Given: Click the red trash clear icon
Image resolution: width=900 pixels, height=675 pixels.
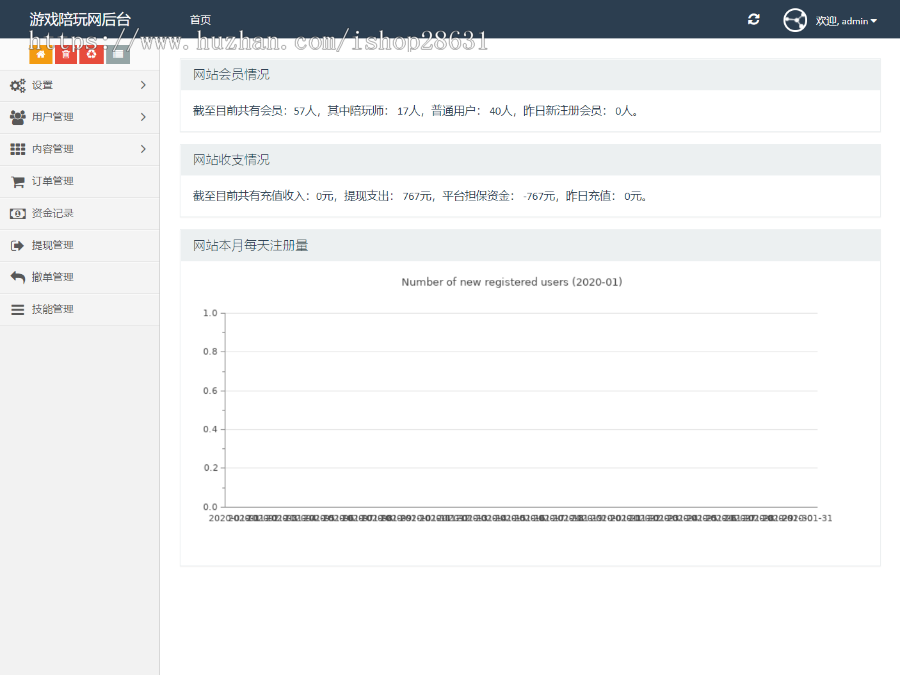Looking at the screenshot, I should [x=65, y=52].
